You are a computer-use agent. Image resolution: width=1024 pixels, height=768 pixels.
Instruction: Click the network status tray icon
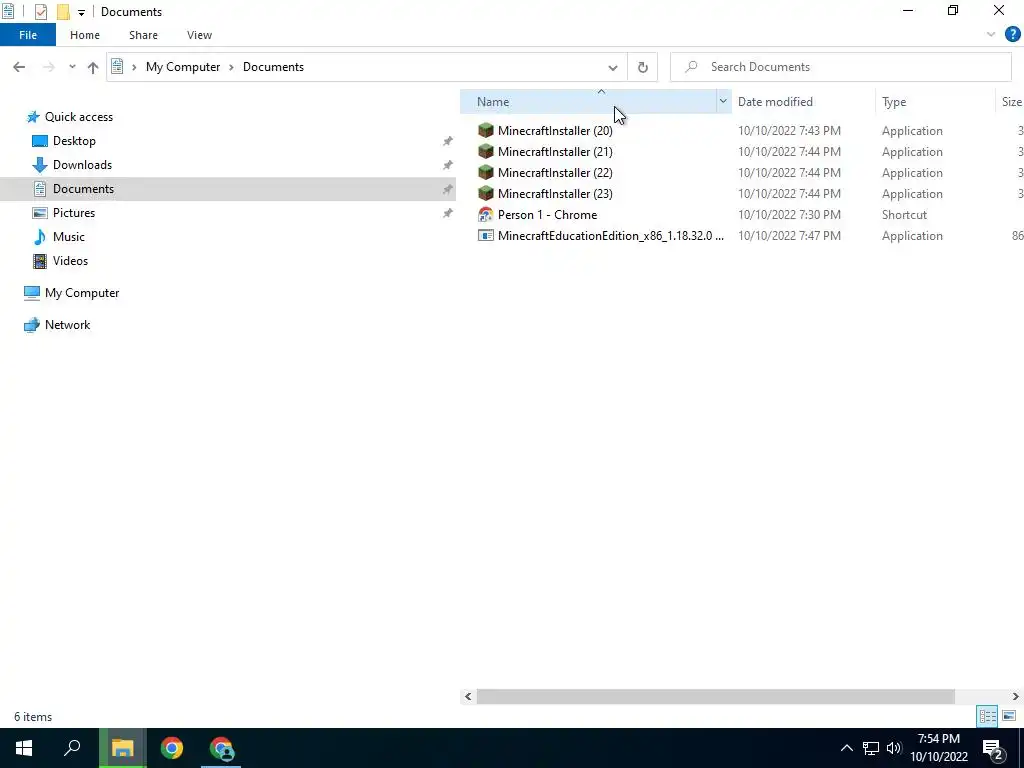871,748
